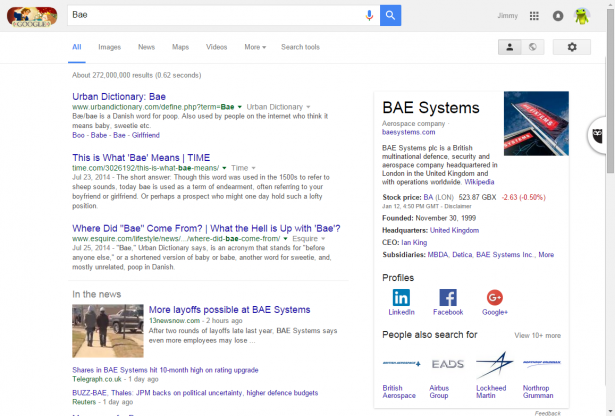Click the Jimmy account name
Image resolution: width=615 pixels, height=416 pixels.
coord(508,16)
